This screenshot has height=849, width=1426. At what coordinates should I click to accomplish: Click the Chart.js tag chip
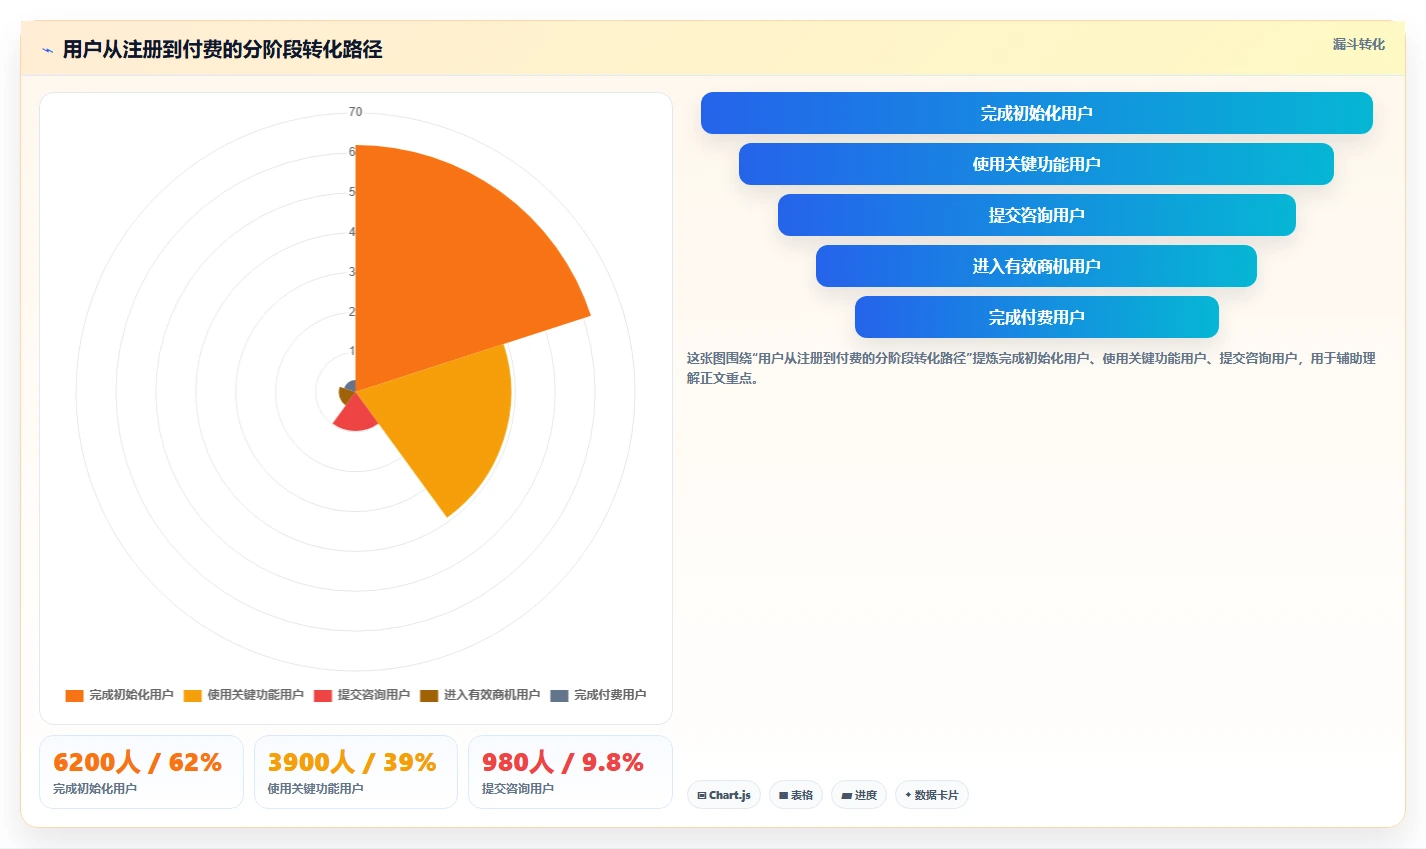(724, 795)
